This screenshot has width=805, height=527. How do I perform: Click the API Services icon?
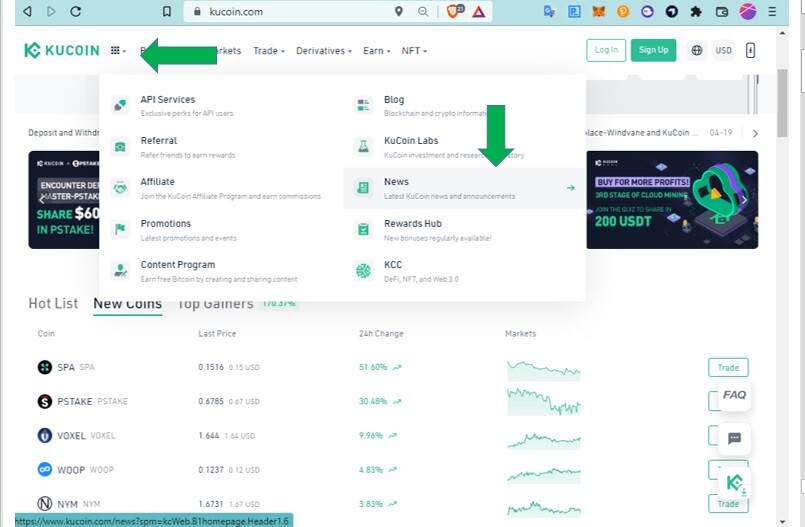120,105
